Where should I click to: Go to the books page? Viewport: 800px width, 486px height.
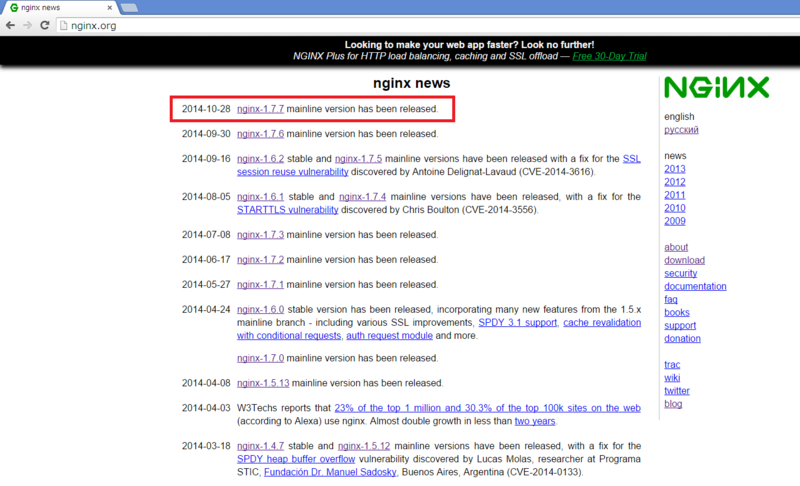tap(677, 313)
